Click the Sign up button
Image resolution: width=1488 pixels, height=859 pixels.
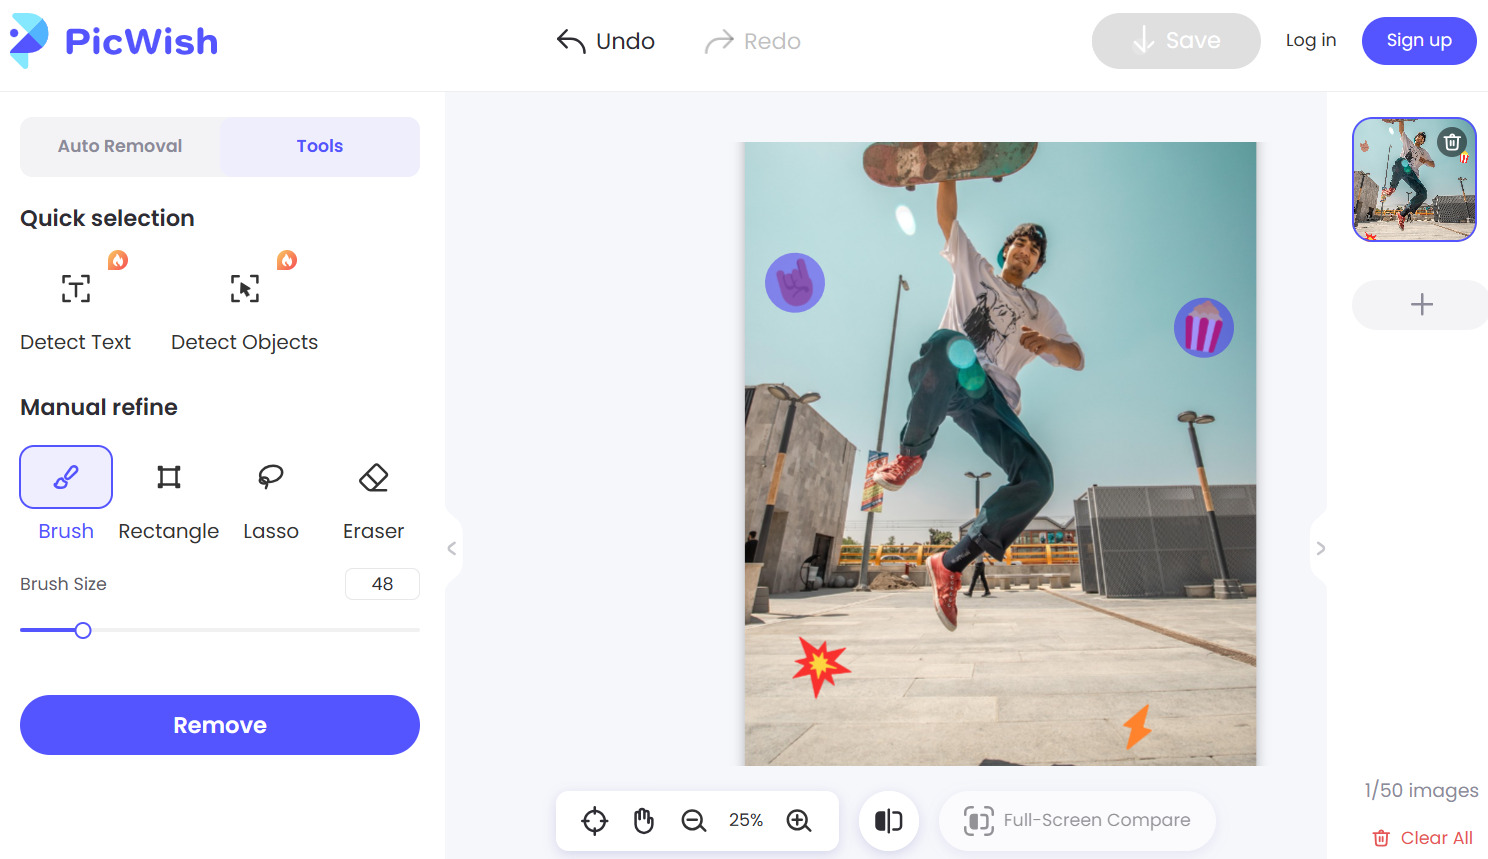[x=1419, y=41]
